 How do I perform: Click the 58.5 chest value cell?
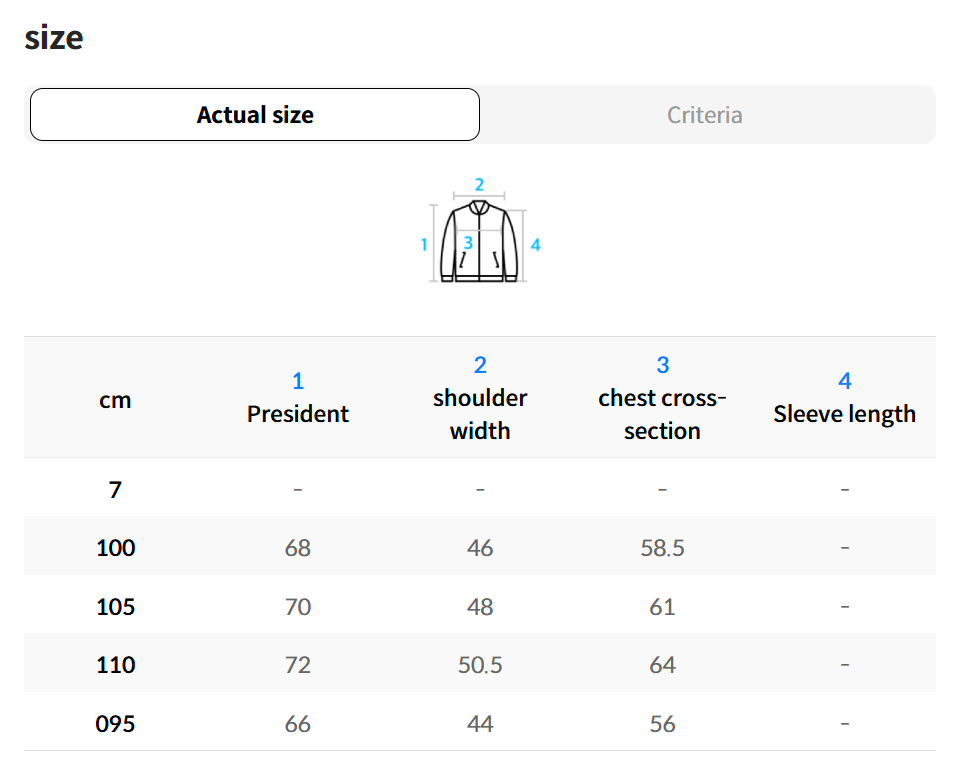[662, 548]
